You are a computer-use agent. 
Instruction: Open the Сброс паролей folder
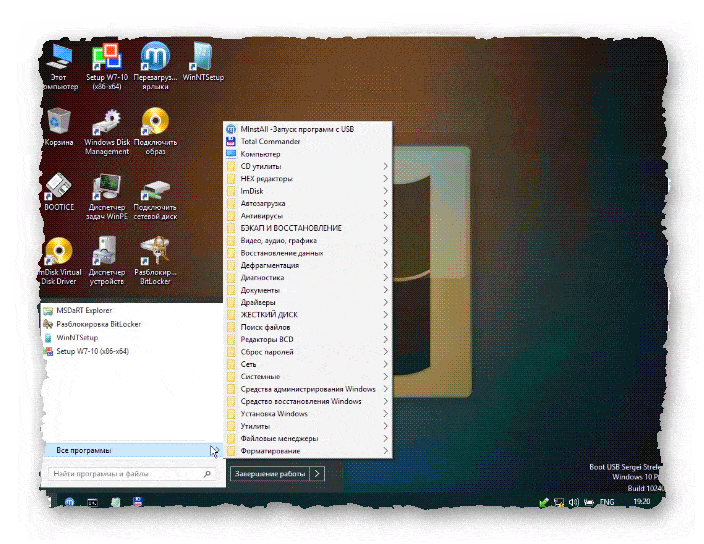(x=308, y=352)
